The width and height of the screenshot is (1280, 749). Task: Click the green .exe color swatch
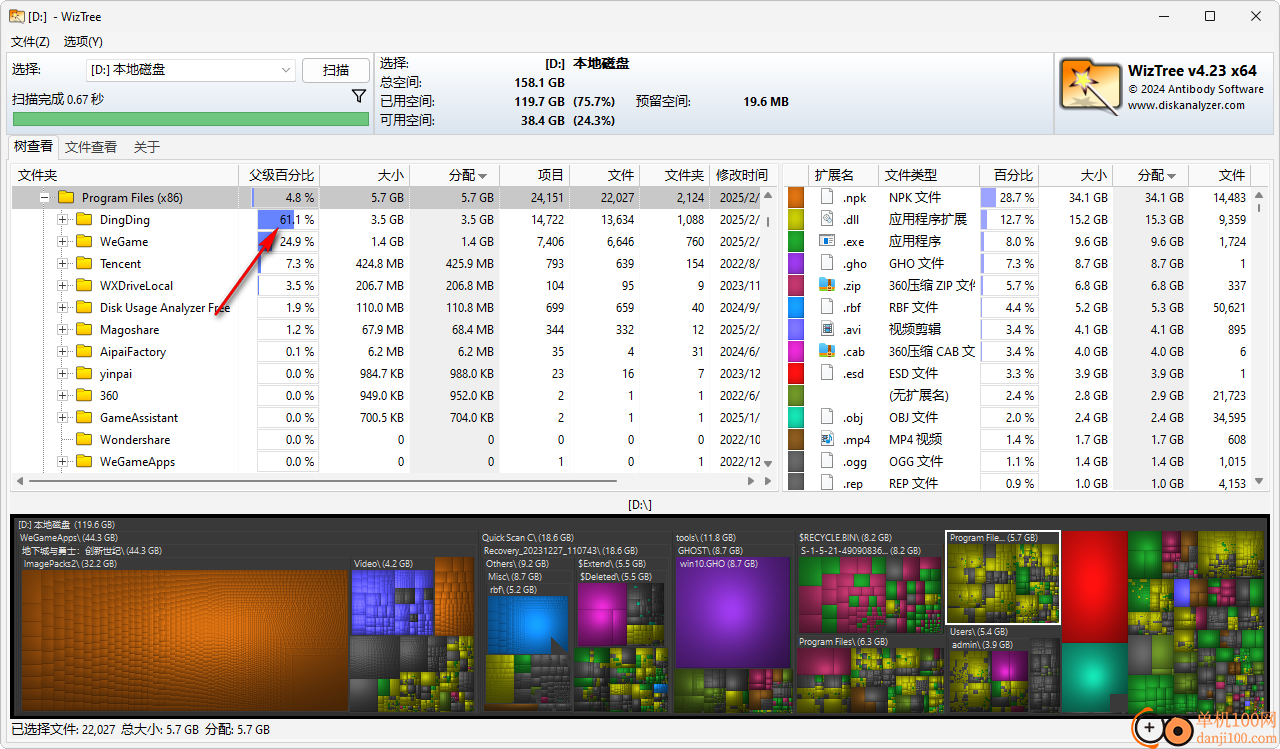[796, 241]
